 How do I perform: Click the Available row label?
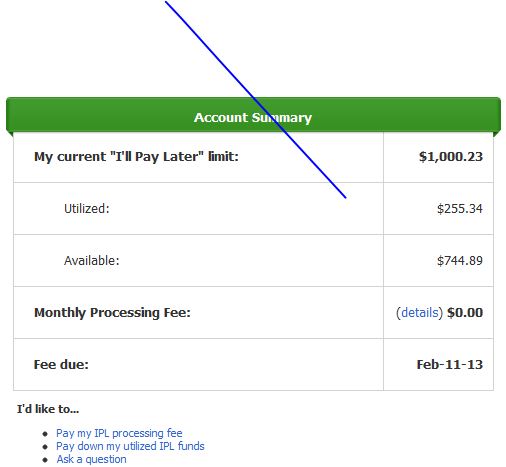pos(92,261)
